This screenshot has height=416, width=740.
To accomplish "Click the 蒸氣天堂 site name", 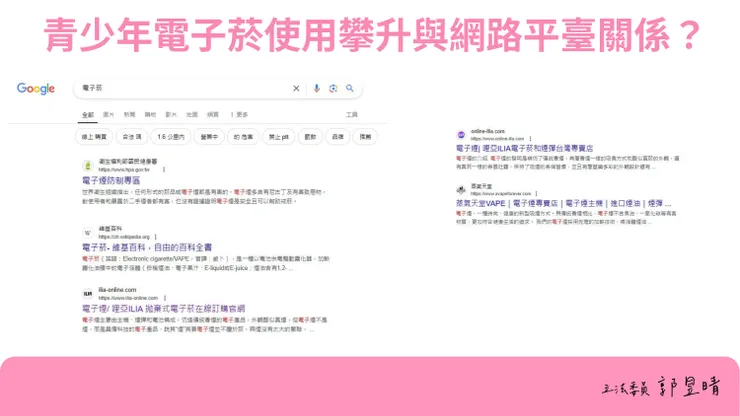I will click(x=481, y=187).
